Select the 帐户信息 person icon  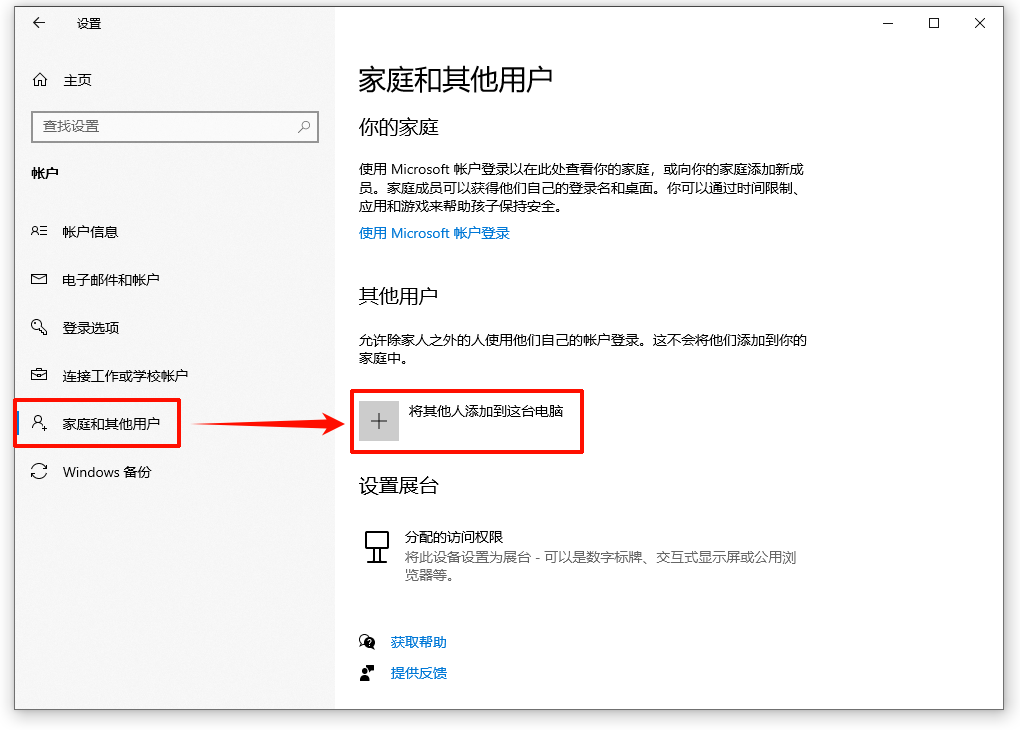[x=38, y=231]
